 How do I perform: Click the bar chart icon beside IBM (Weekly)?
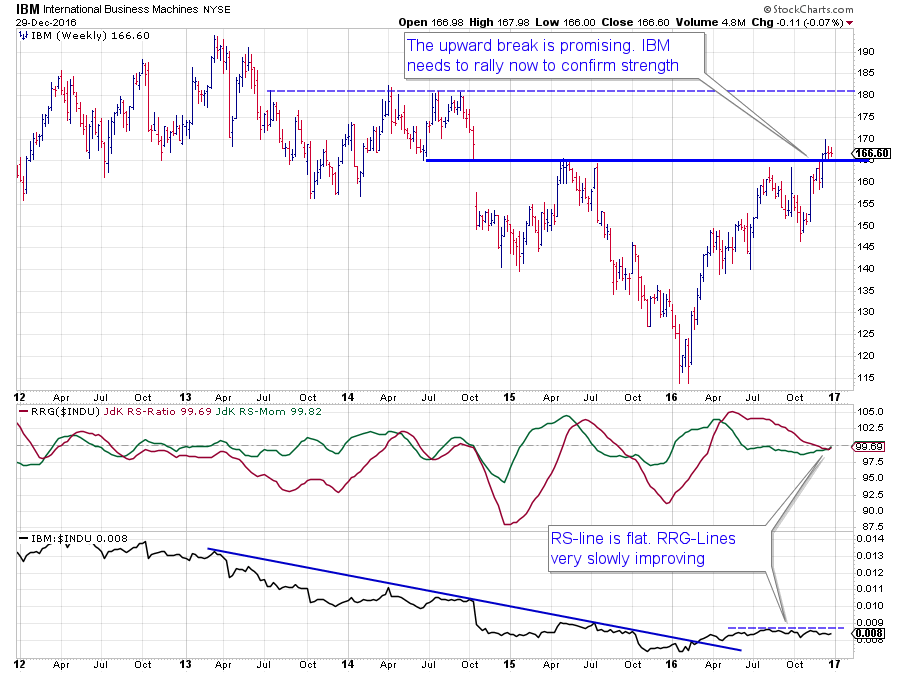tap(22, 35)
